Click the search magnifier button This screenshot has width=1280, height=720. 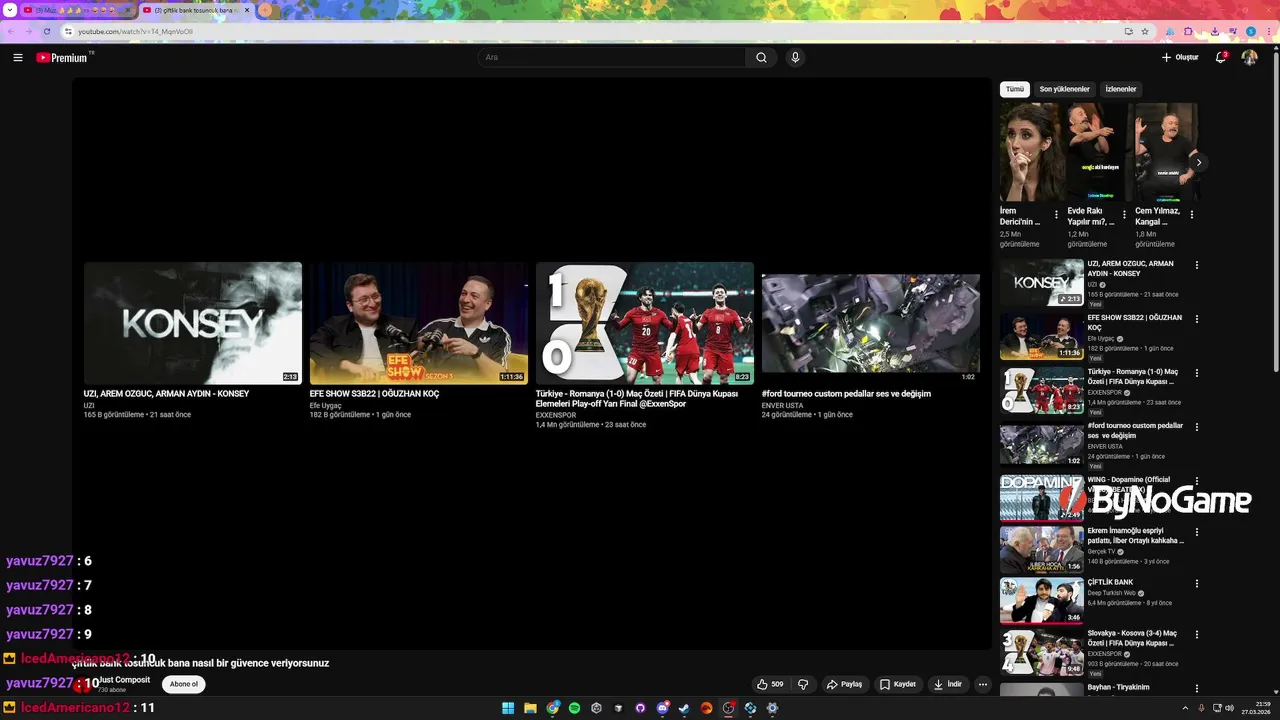click(761, 58)
